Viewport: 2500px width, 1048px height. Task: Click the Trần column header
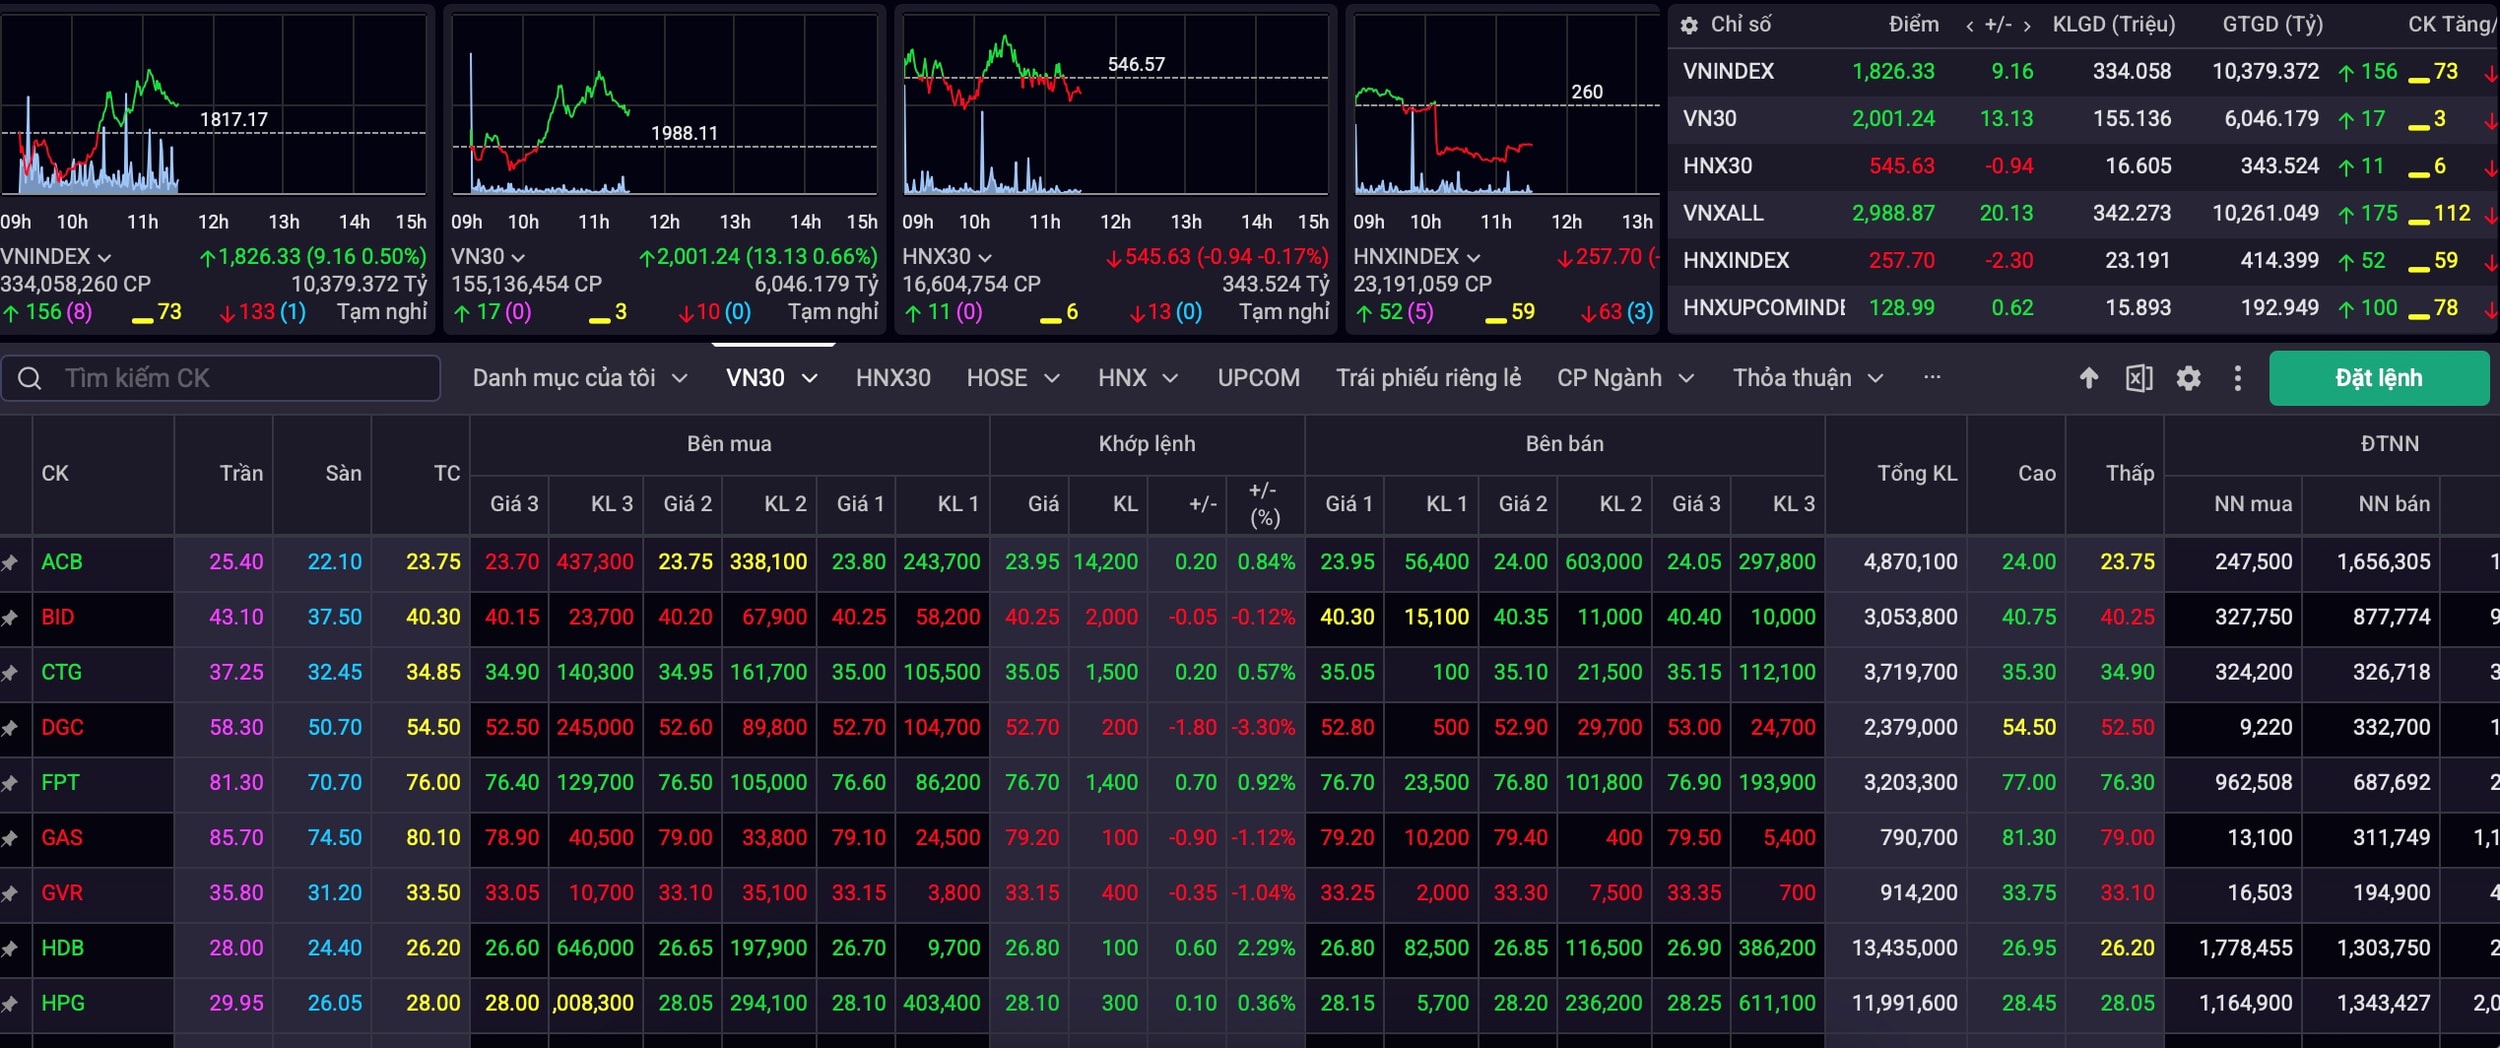pyautogui.click(x=224, y=474)
